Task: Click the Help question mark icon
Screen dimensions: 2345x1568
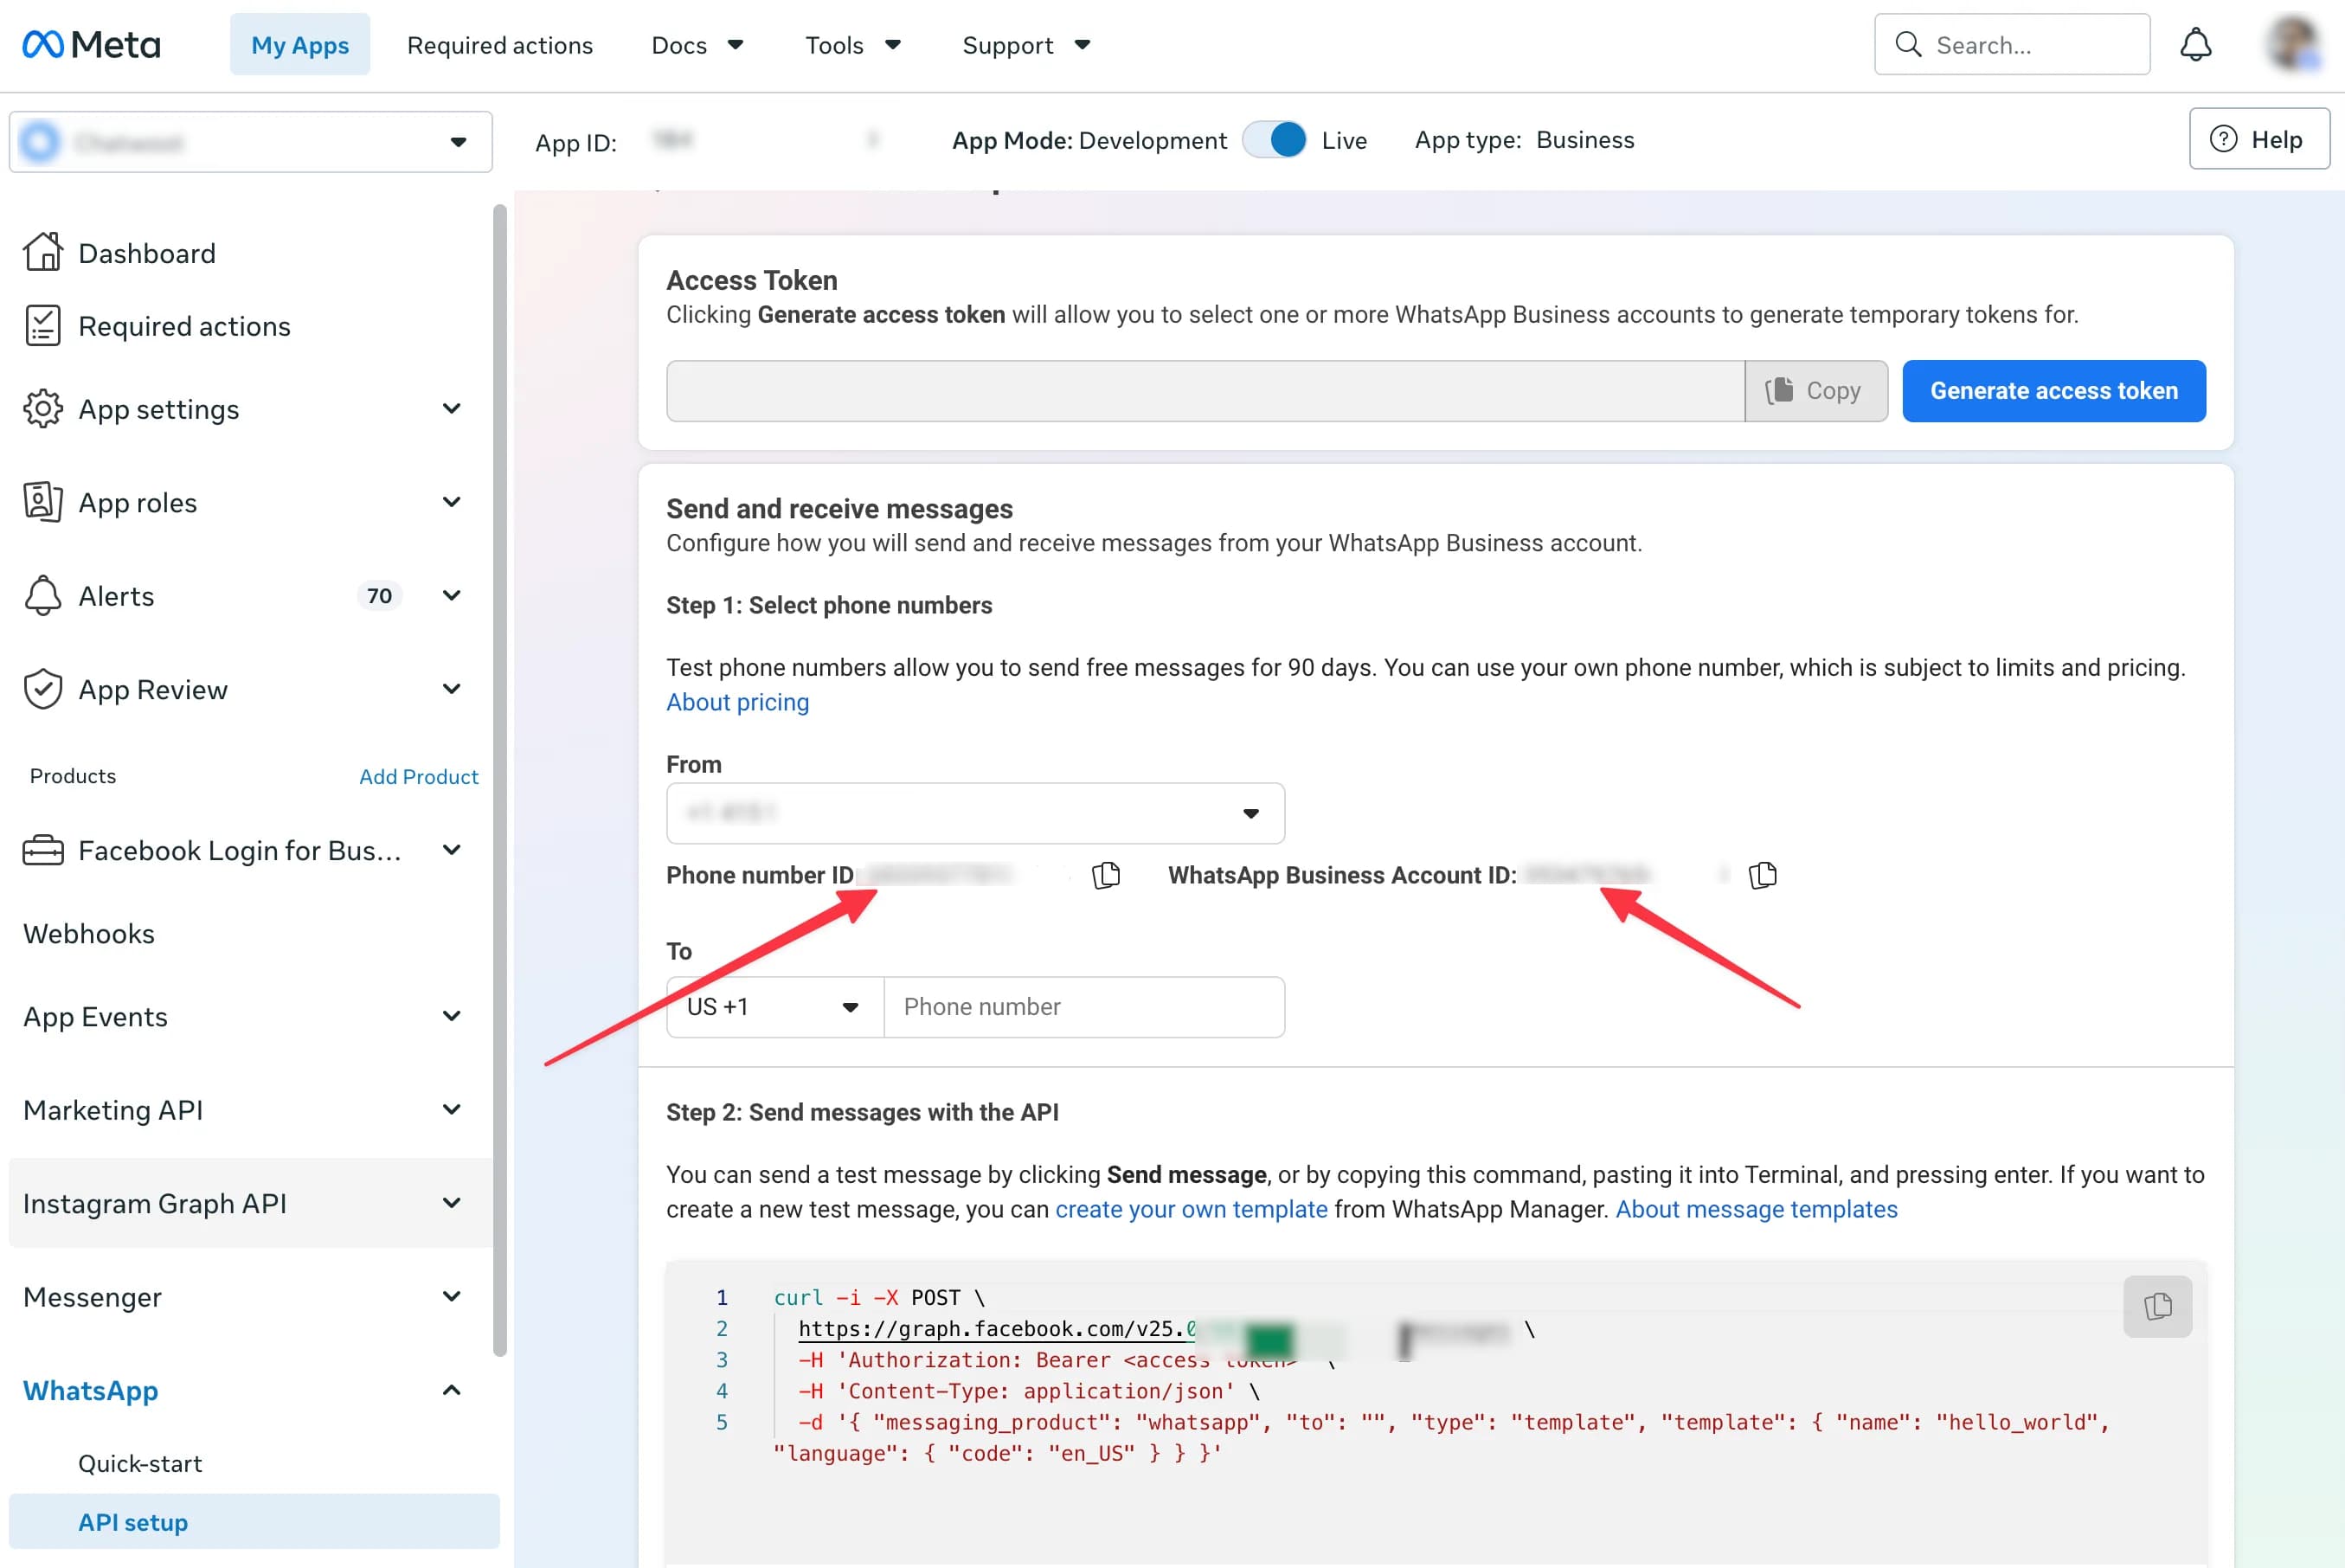Action: coord(2223,139)
